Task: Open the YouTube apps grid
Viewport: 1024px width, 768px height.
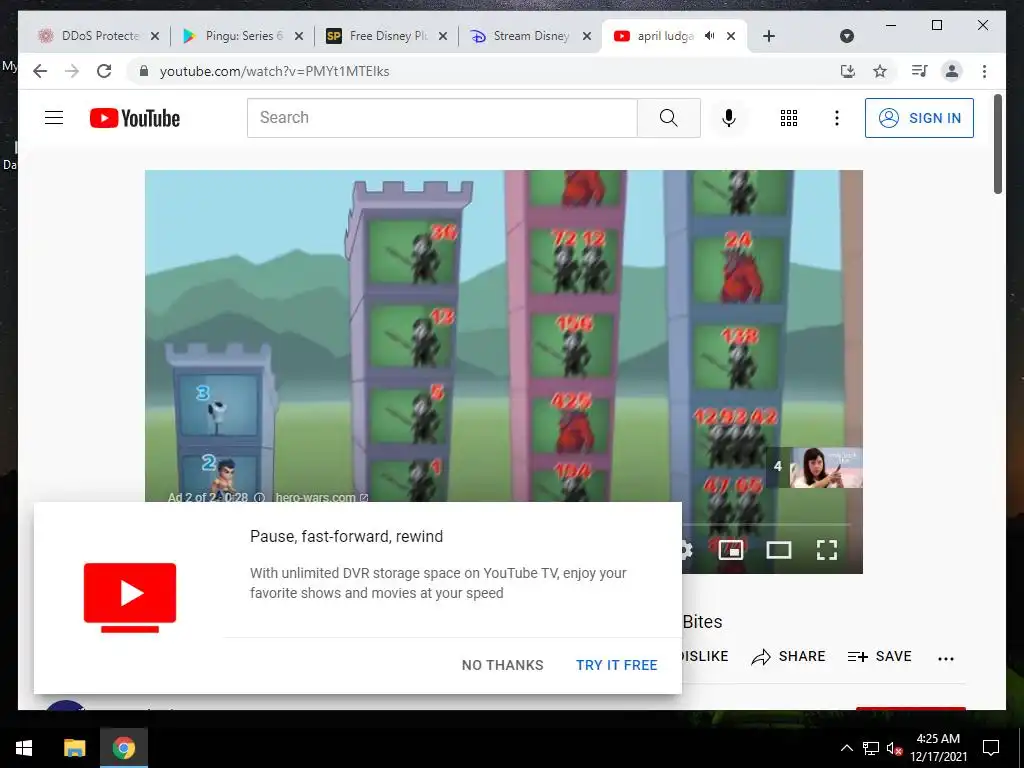Action: [789, 118]
